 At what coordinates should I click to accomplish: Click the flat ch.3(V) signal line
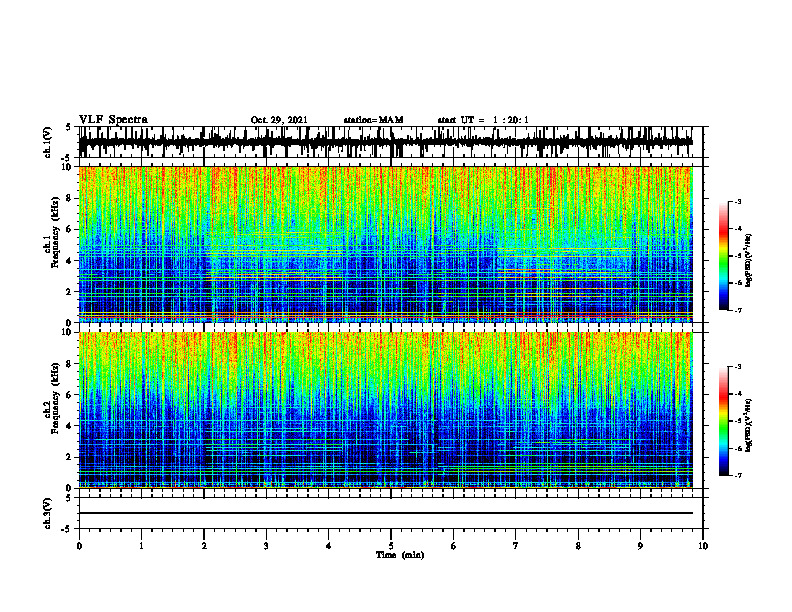[x=385, y=513]
